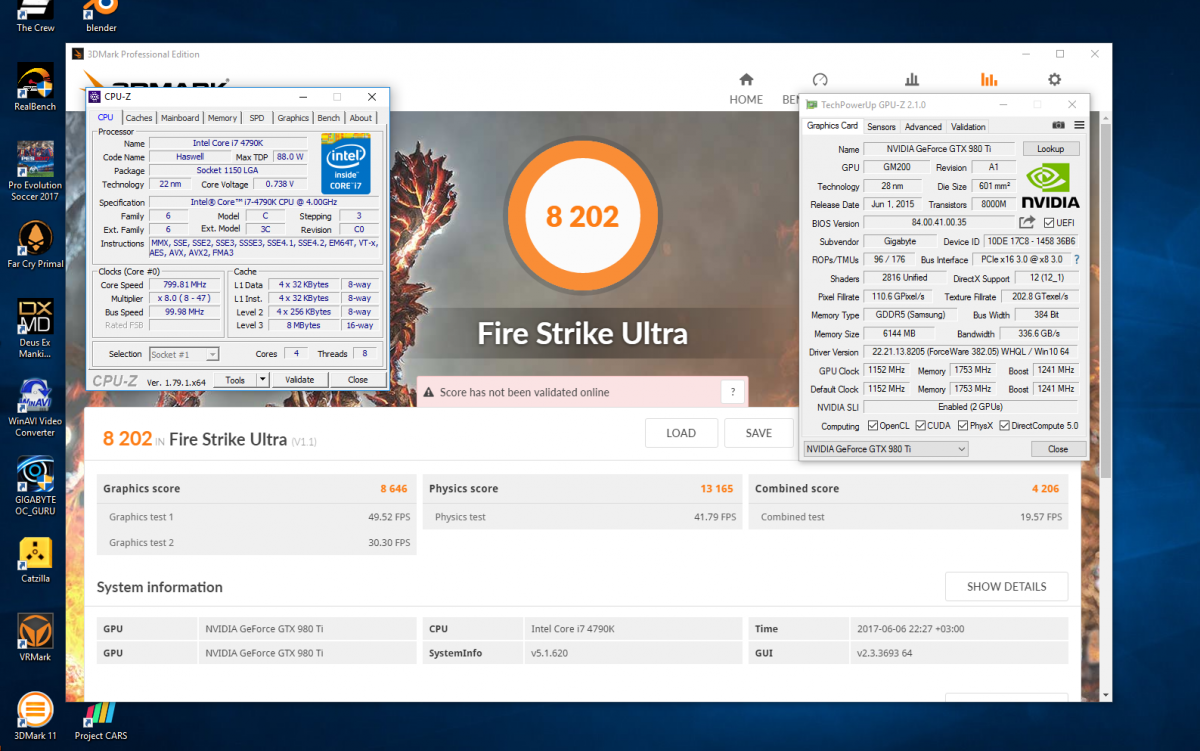The image size is (1200, 751).
Task: Click the Lookup button in GPU-Z
Action: (1050, 149)
